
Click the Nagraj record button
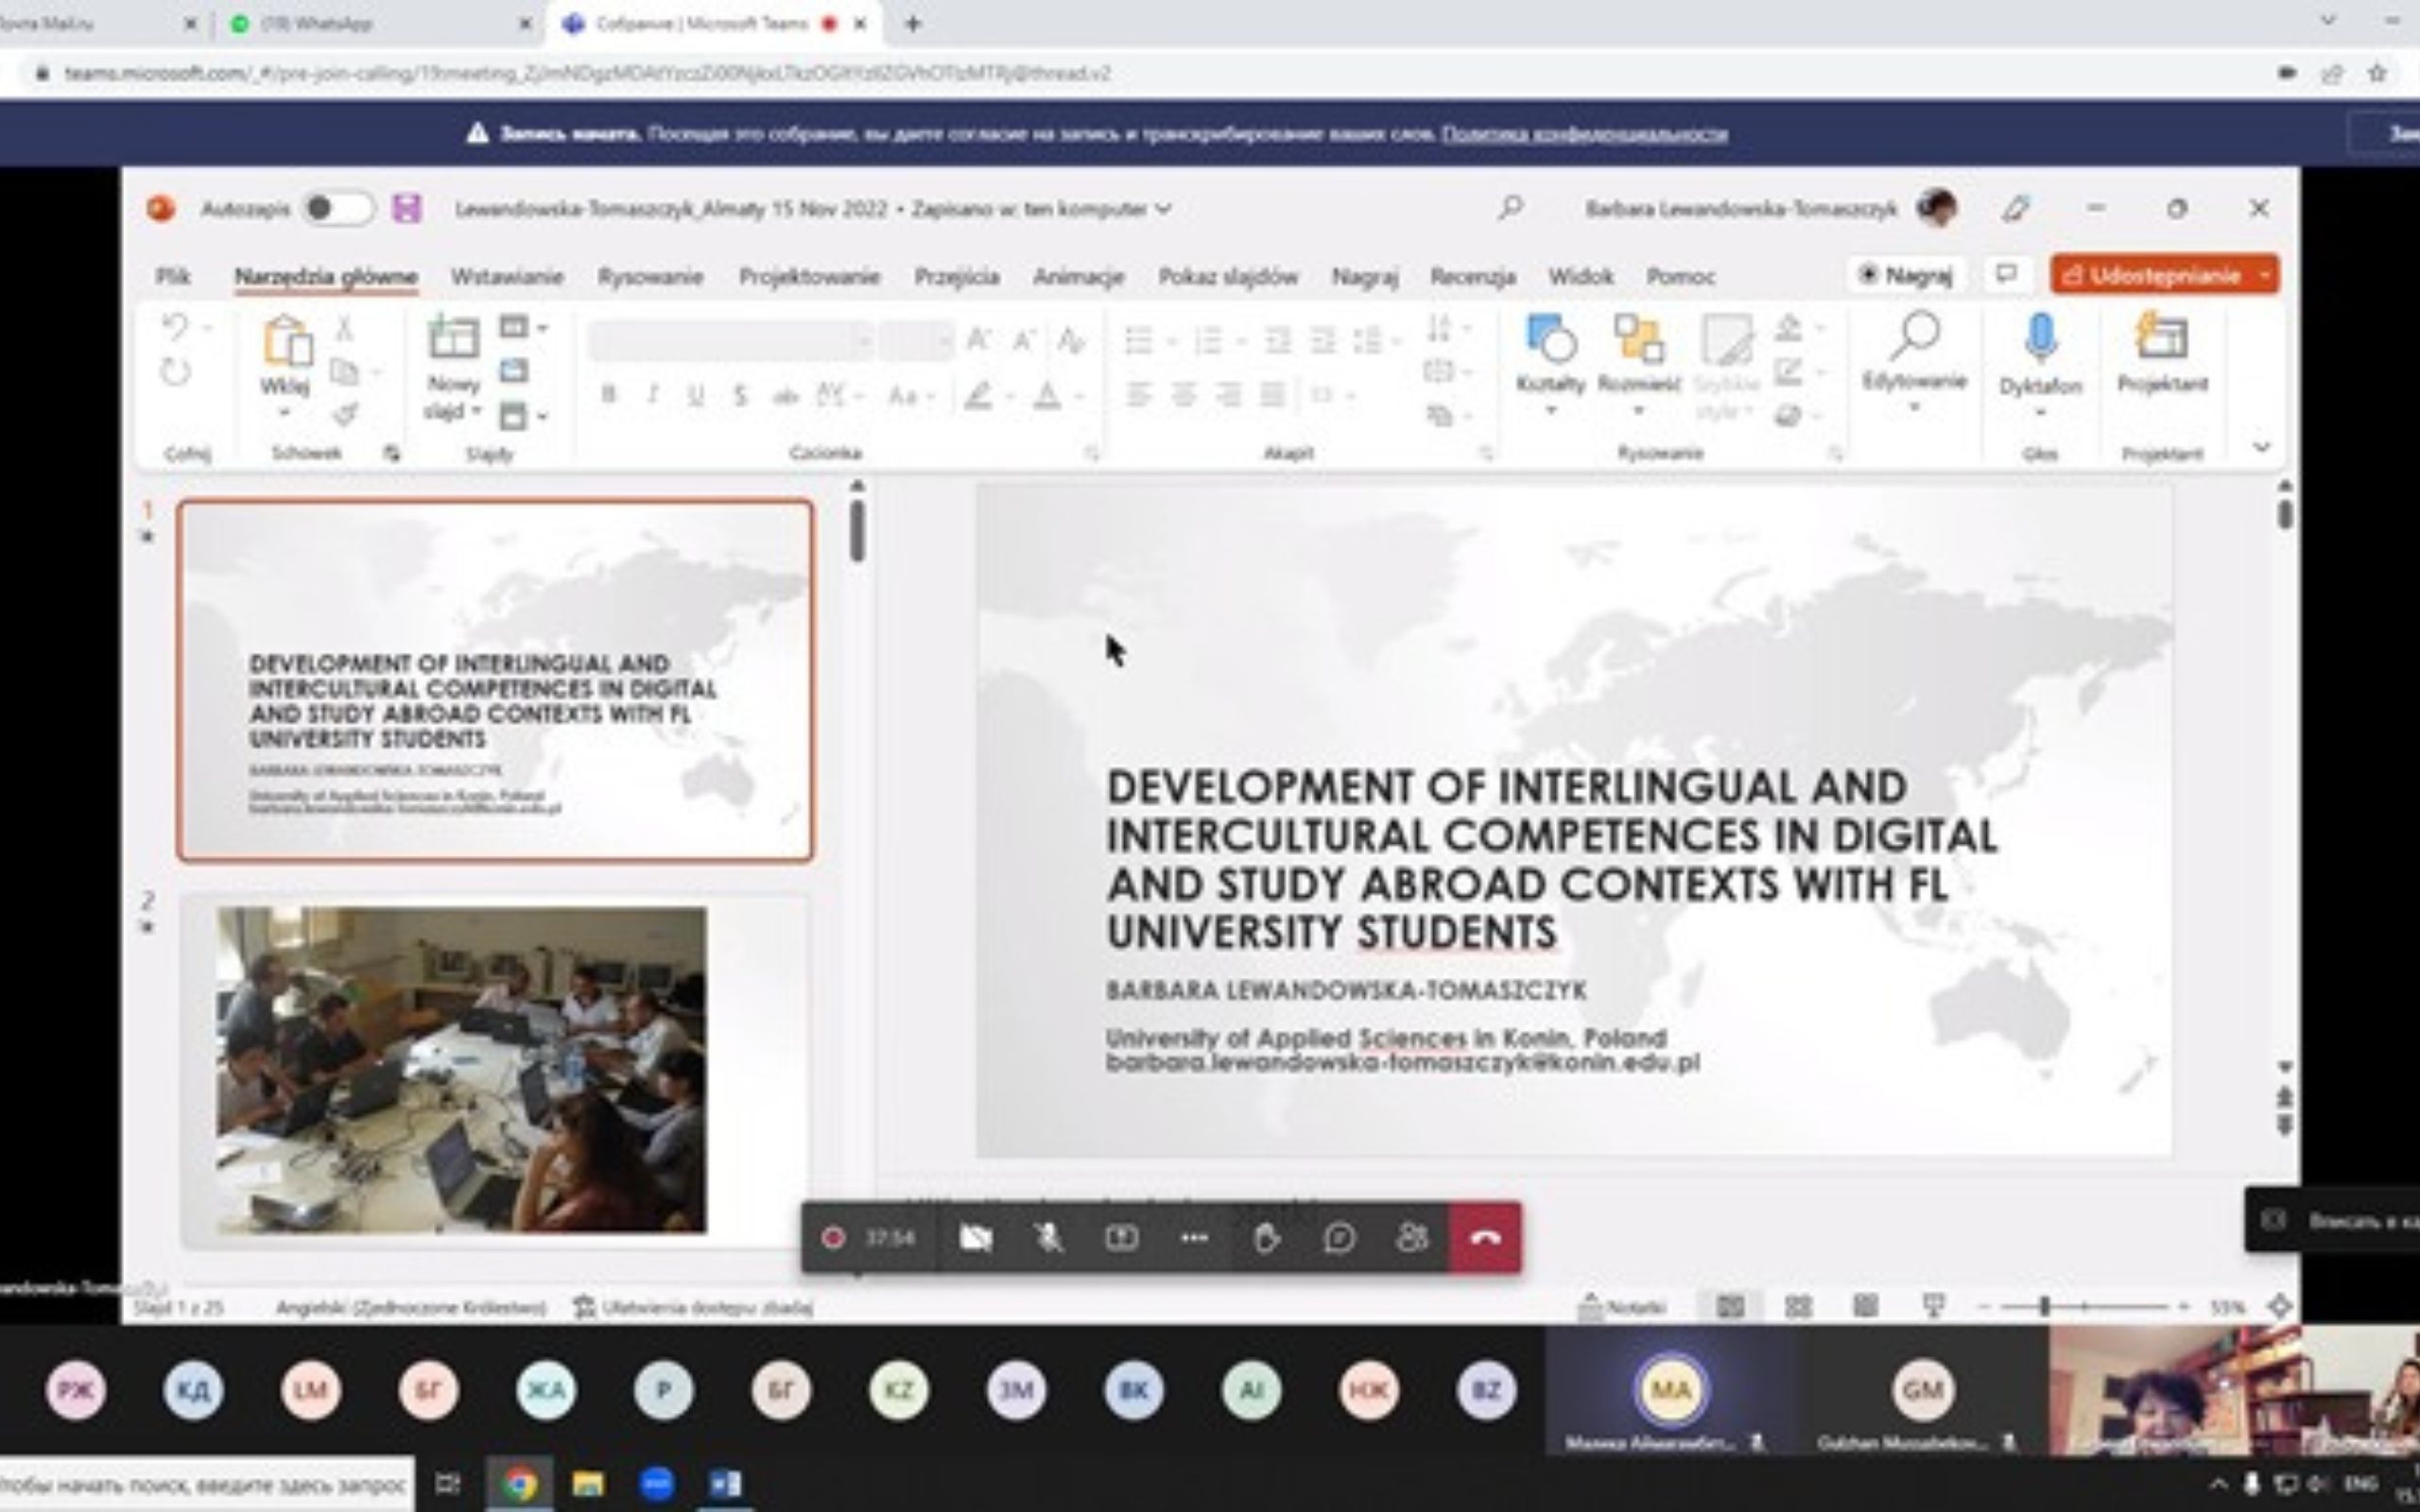click(x=1906, y=275)
